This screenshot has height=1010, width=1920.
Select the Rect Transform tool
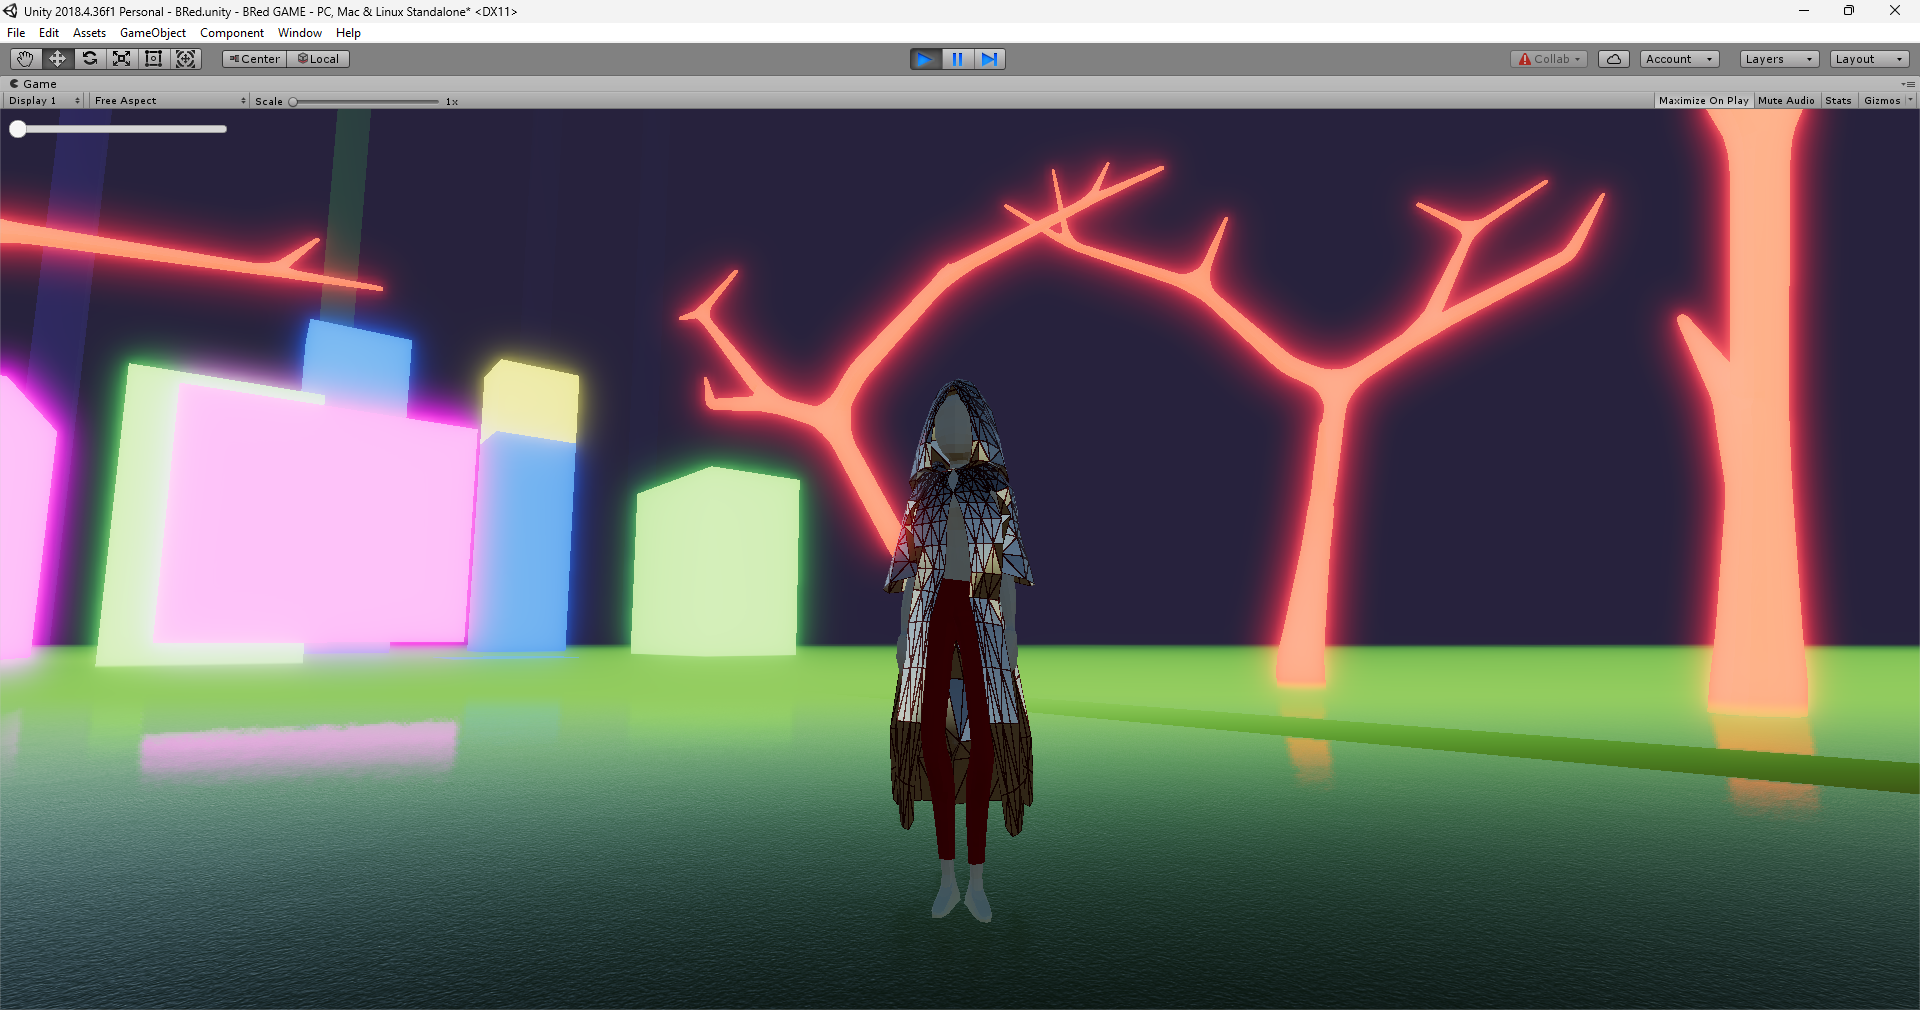153,59
